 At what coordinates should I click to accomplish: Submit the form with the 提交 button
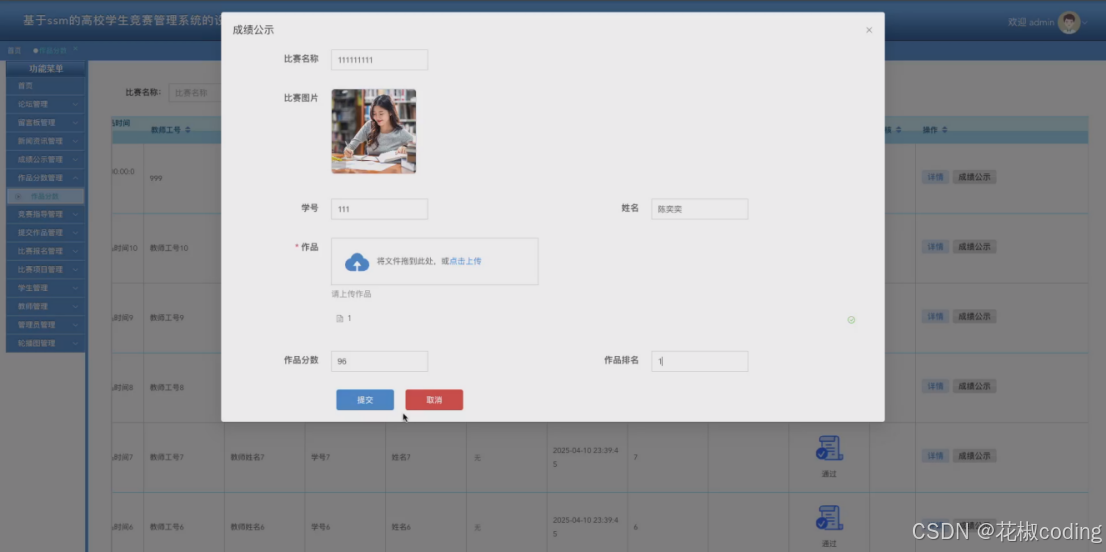(x=365, y=400)
